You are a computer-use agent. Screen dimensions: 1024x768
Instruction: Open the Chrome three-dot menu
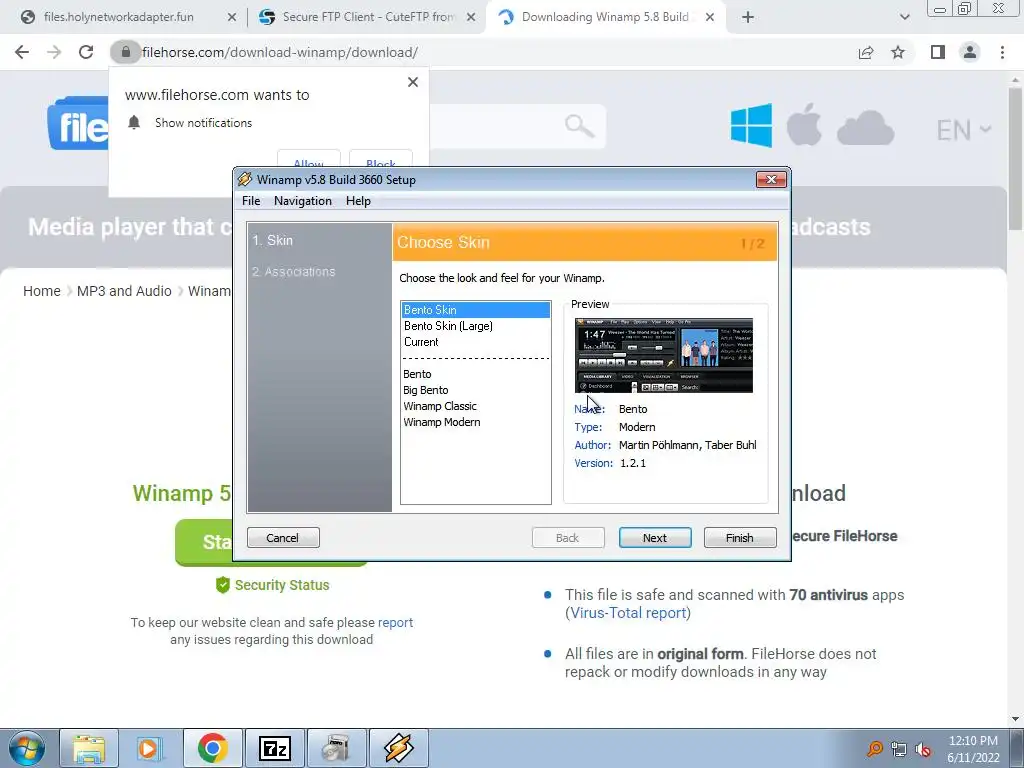[x=1002, y=52]
